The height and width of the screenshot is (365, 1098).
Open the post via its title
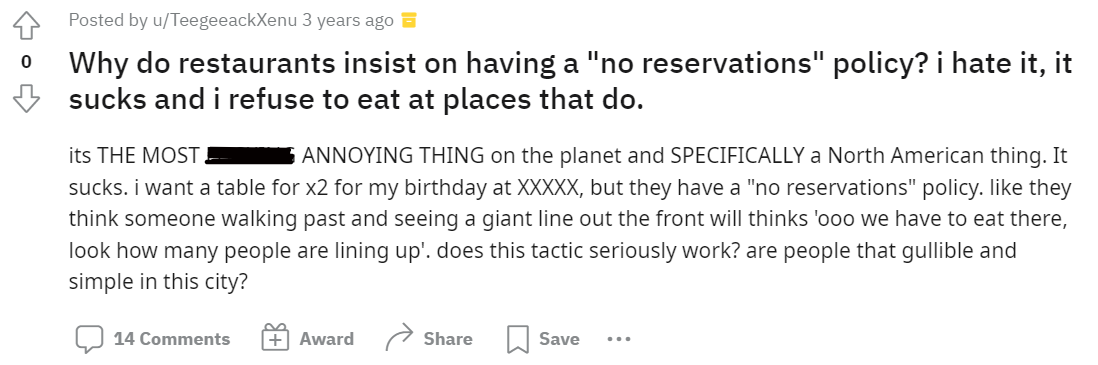(x=570, y=82)
